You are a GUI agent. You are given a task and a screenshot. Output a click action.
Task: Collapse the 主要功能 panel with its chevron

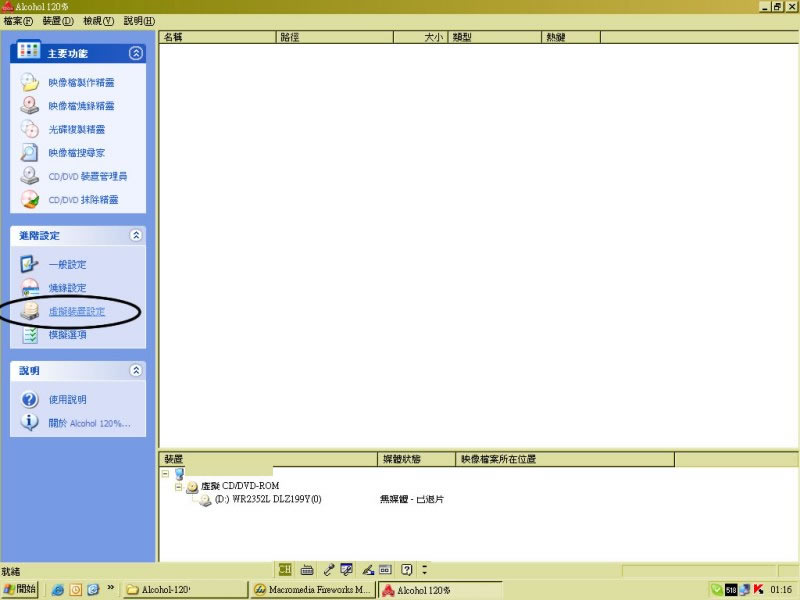136,53
